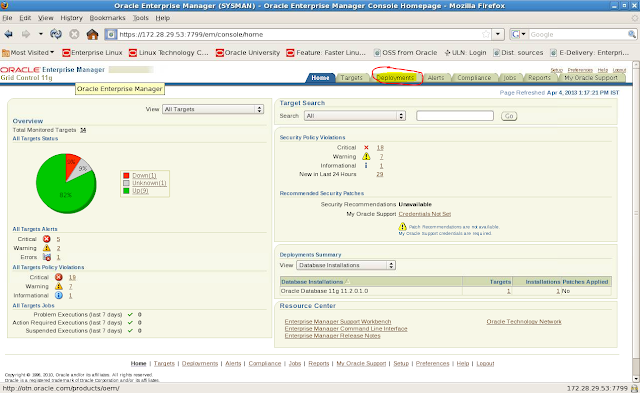Open the Most Visited bookmarks folder

[28, 53]
